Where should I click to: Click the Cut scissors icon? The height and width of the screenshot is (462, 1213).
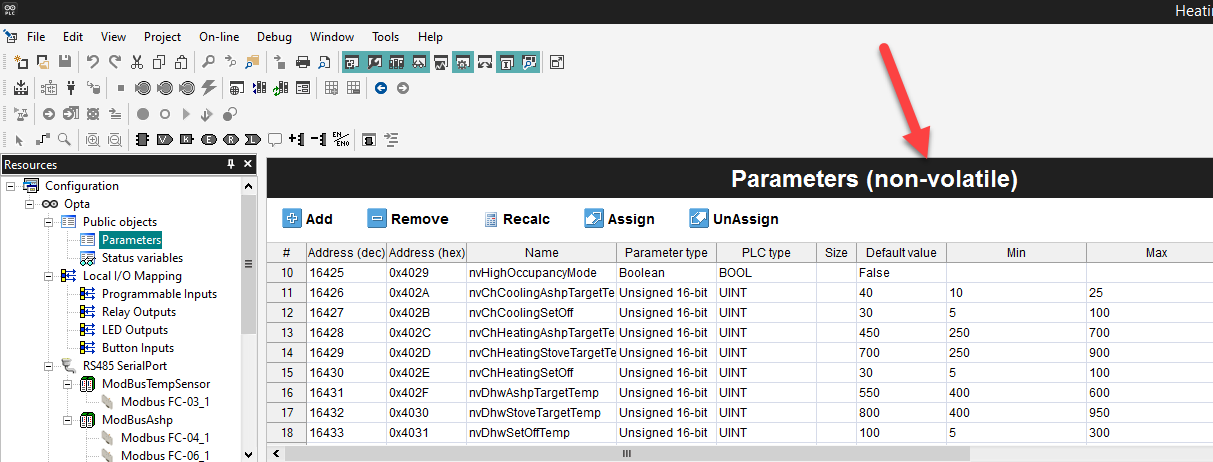click(137, 62)
